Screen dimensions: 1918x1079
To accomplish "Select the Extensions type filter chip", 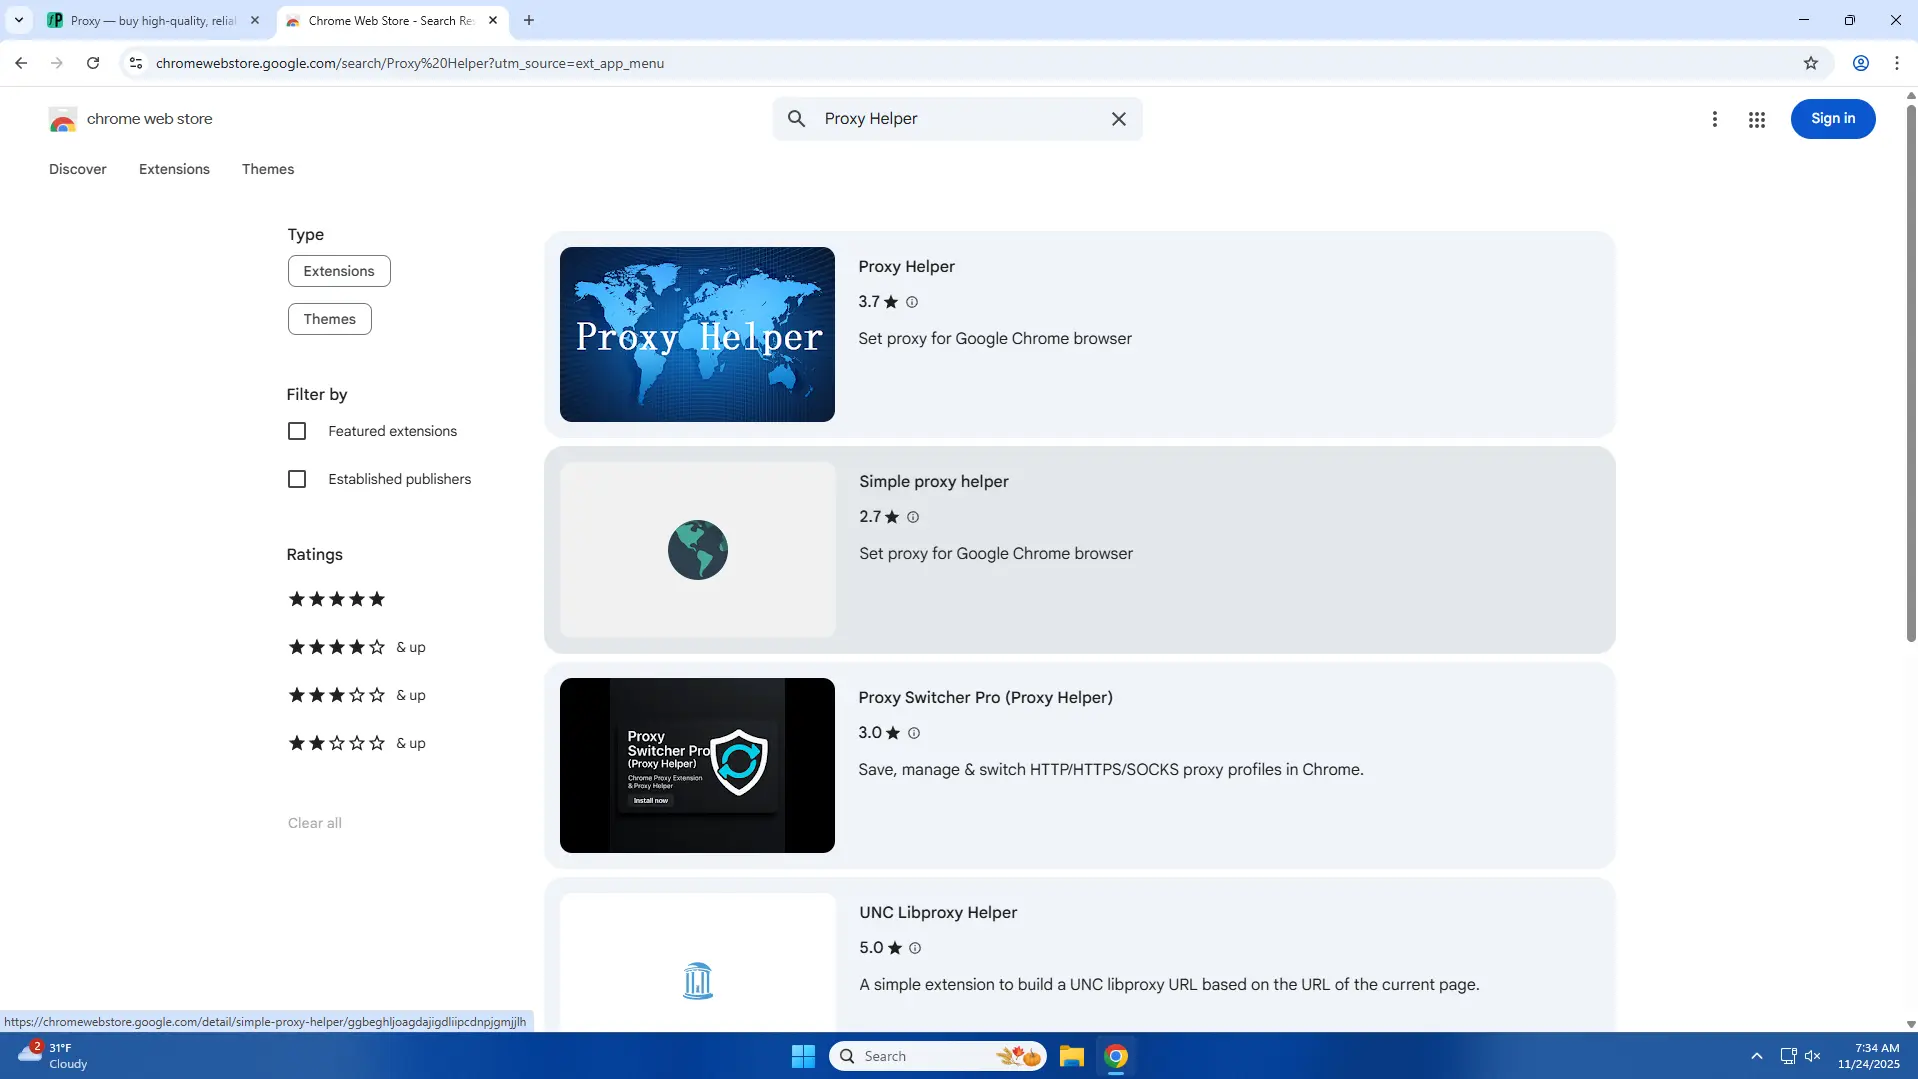I will click(339, 271).
